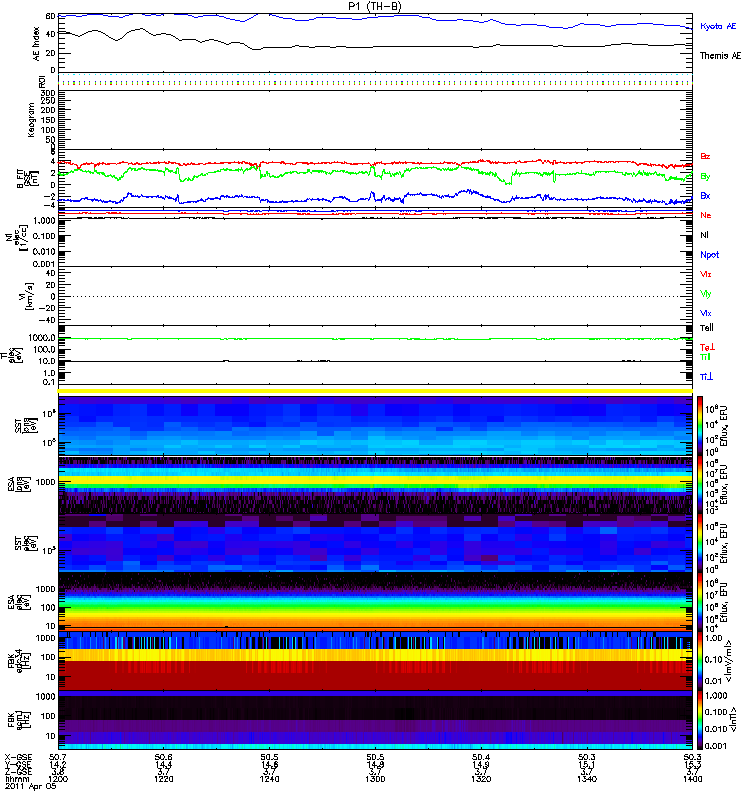Click the top SST ion Eflux color bar

coord(700,426)
